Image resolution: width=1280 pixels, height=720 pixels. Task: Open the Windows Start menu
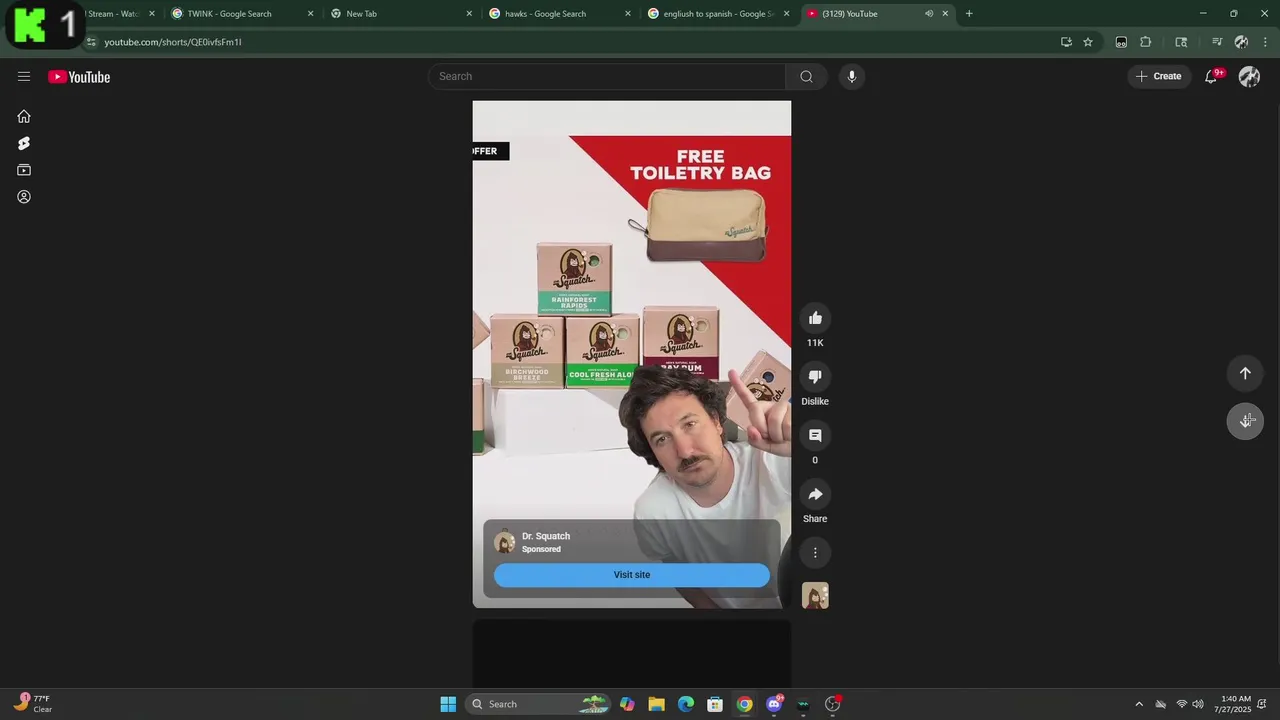[448, 704]
